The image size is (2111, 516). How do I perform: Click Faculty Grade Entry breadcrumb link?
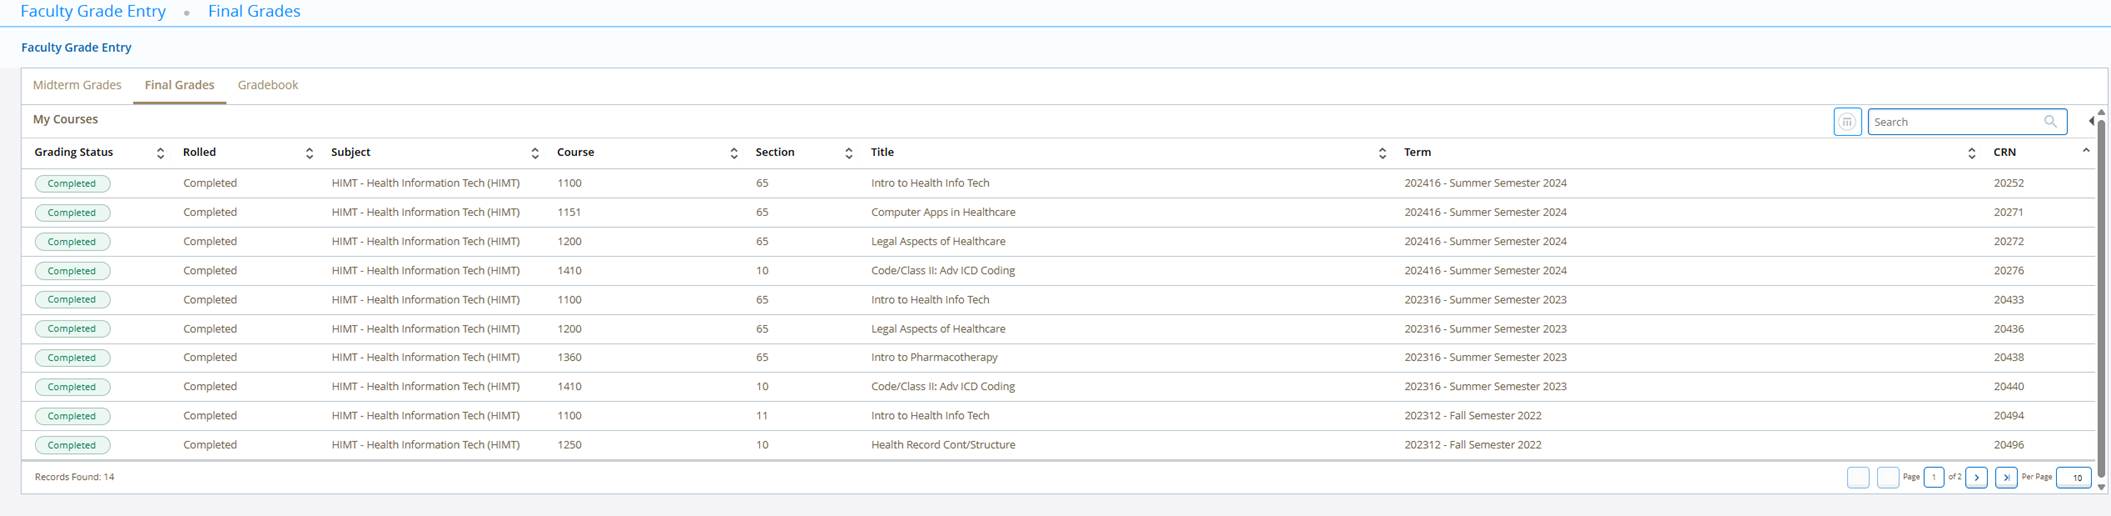[93, 11]
